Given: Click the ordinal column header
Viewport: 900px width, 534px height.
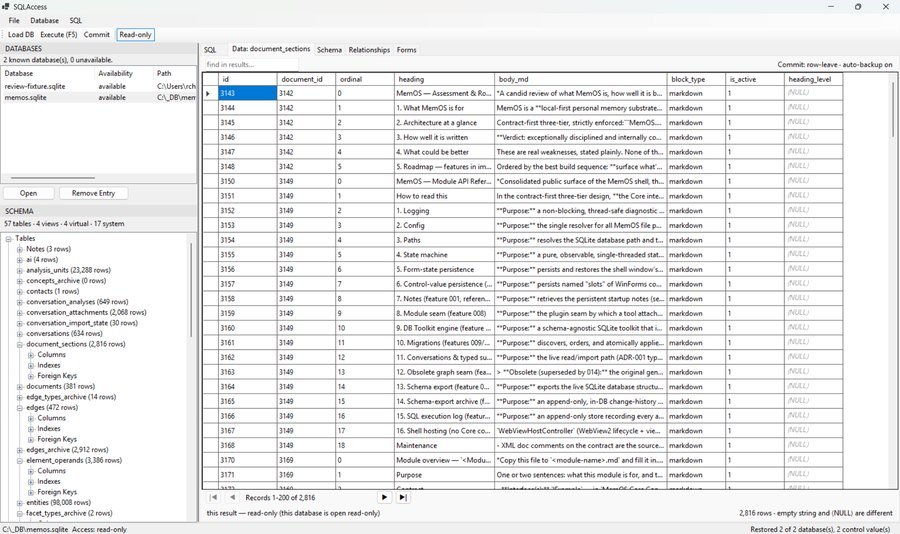Looking at the screenshot, I should [x=364, y=79].
